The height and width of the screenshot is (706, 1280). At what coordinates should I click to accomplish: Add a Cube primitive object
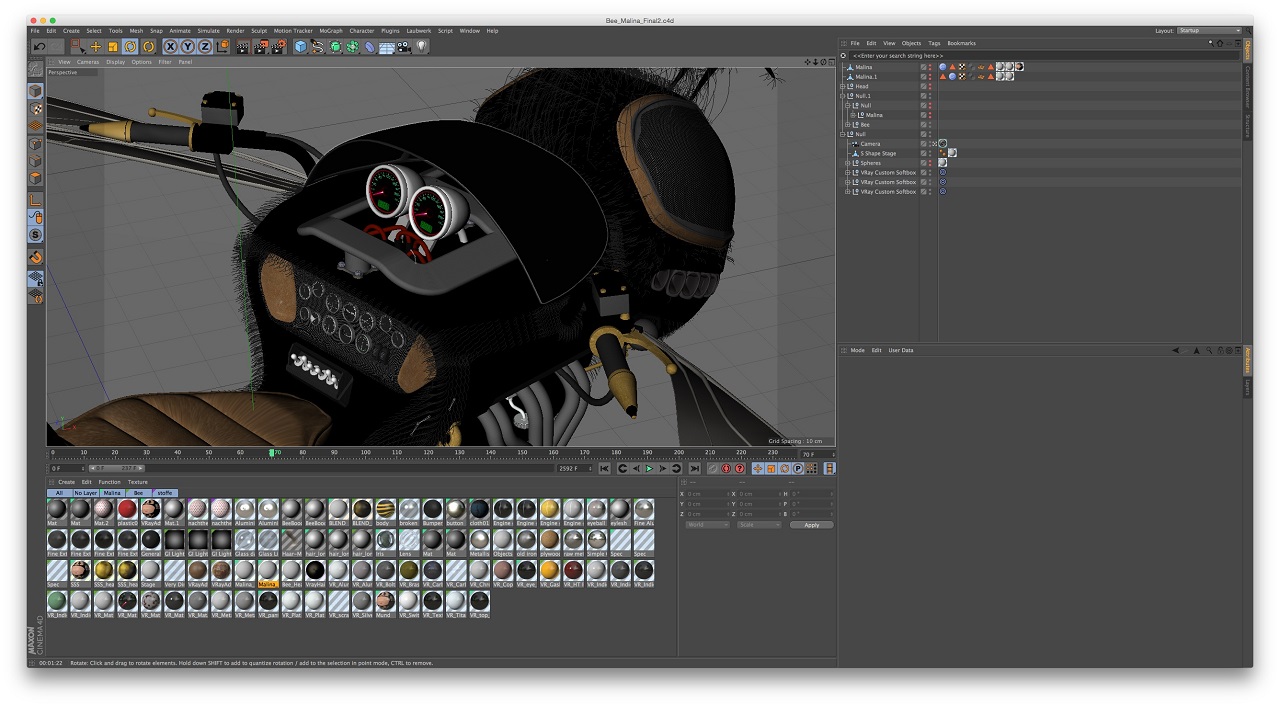coord(300,46)
